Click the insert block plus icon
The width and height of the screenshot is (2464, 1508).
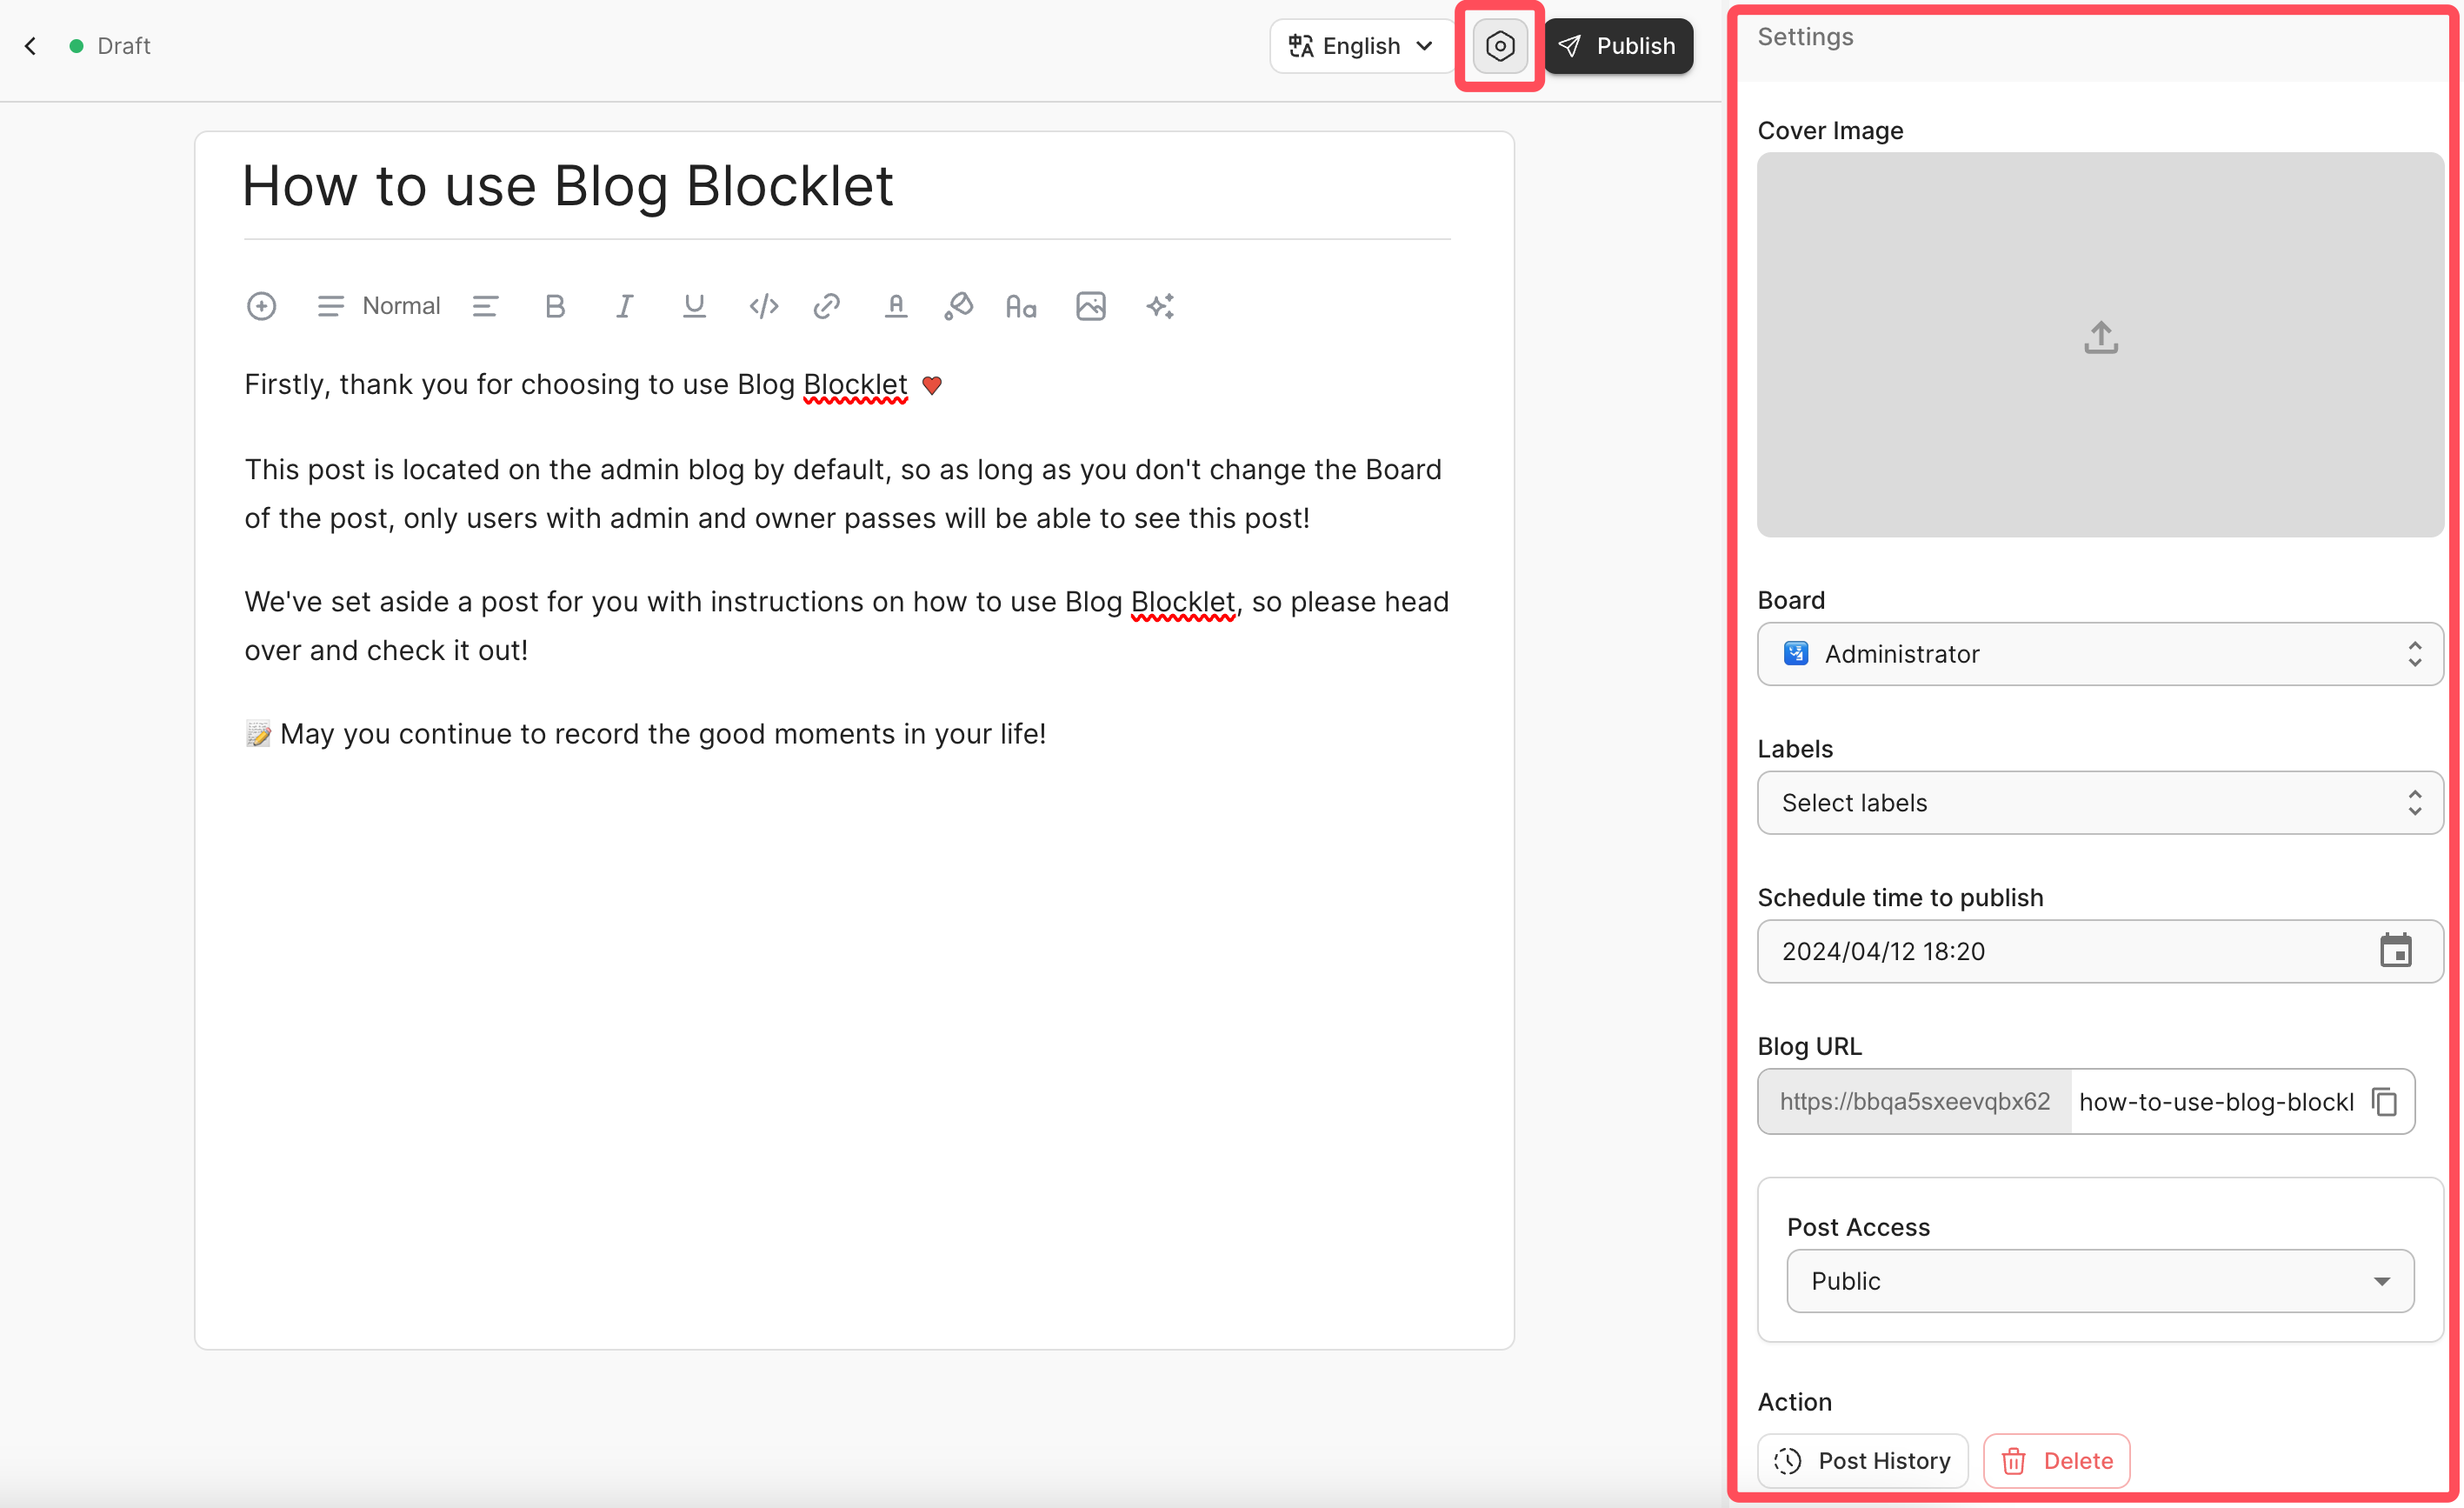(261, 306)
